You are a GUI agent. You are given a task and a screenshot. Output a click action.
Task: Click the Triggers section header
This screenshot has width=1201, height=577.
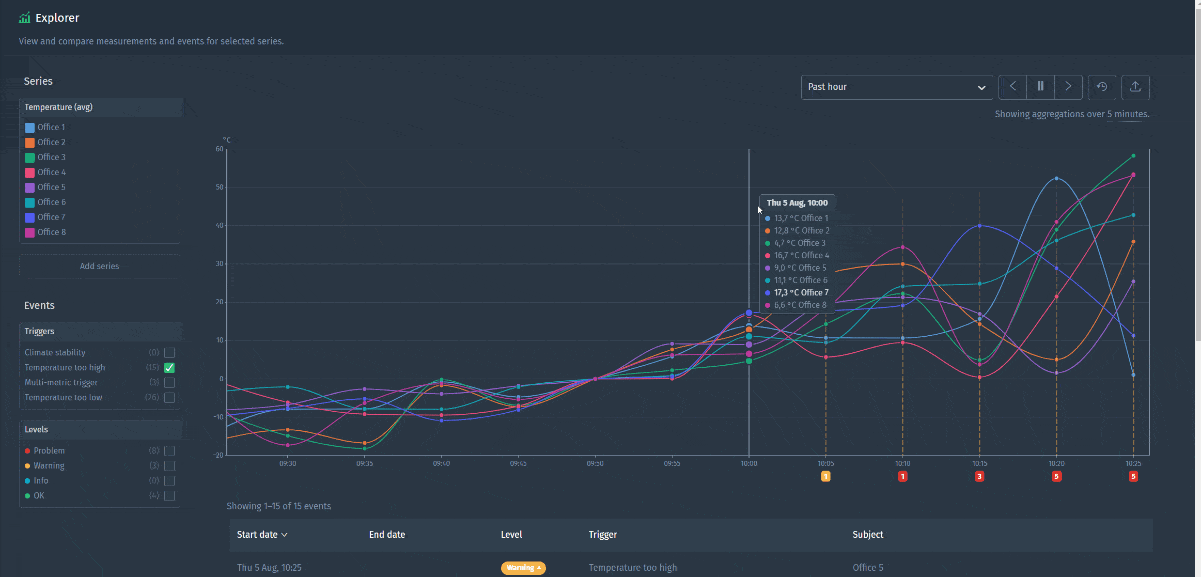click(x=40, y=330)
